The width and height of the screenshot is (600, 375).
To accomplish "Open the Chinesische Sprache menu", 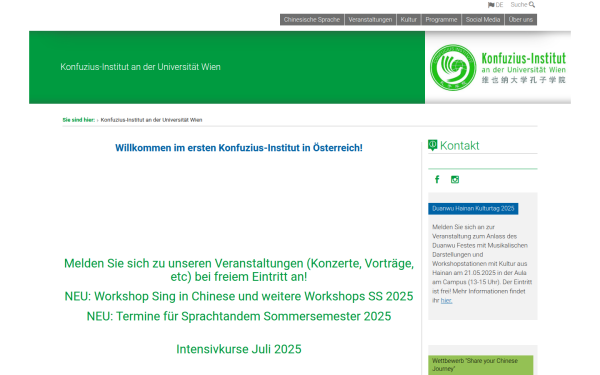I will tap(312, 20).
